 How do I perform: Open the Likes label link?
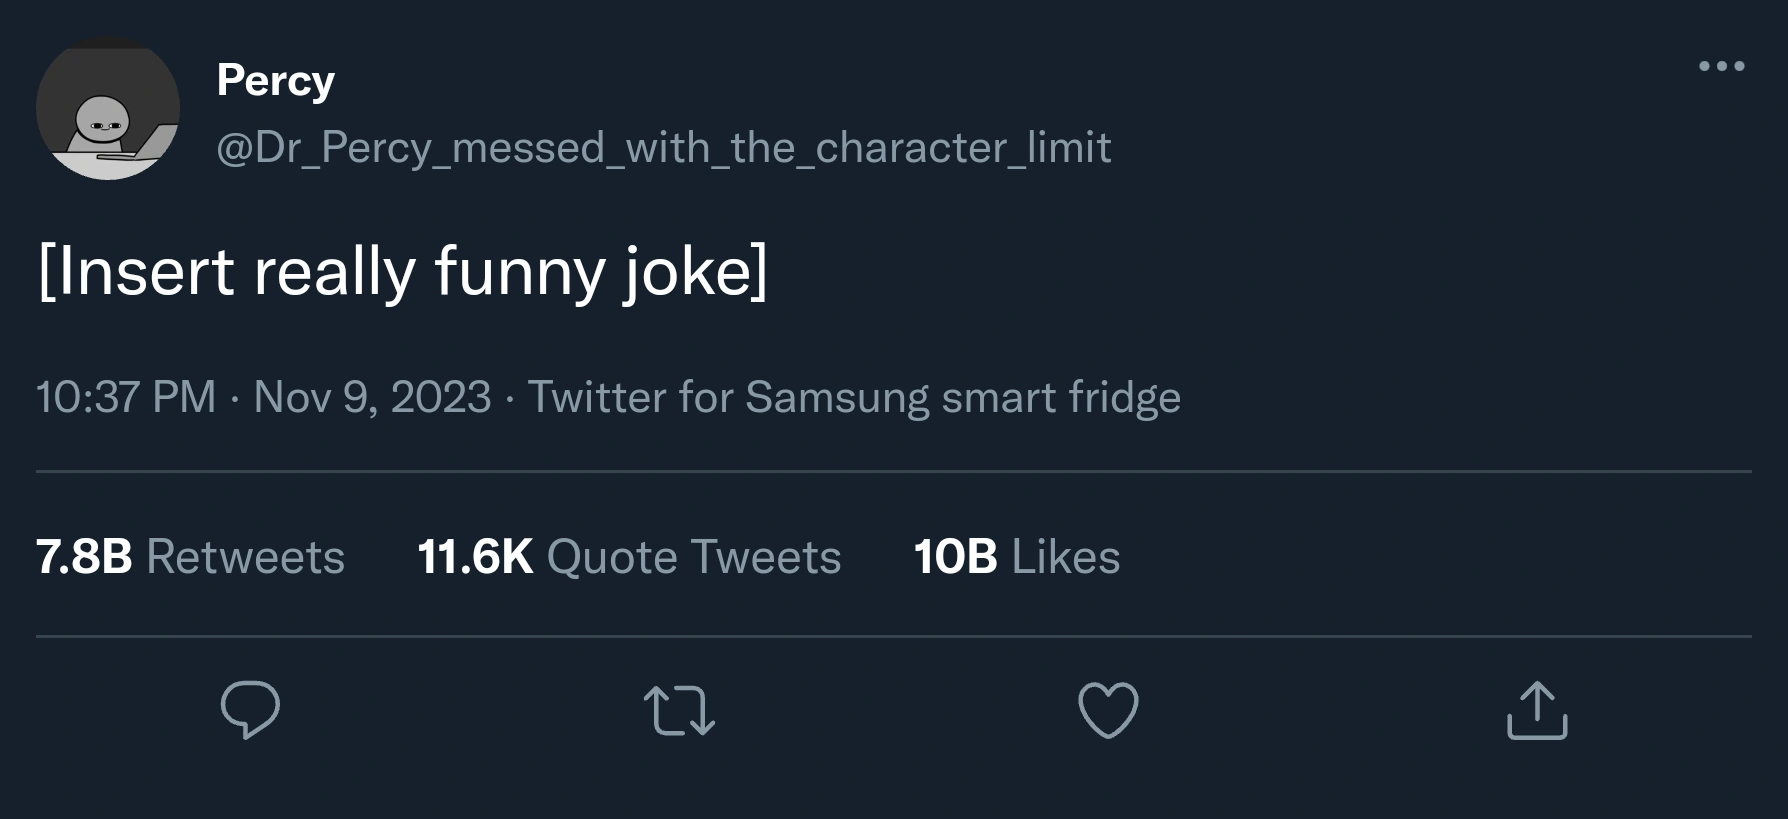pos(1065,557)
